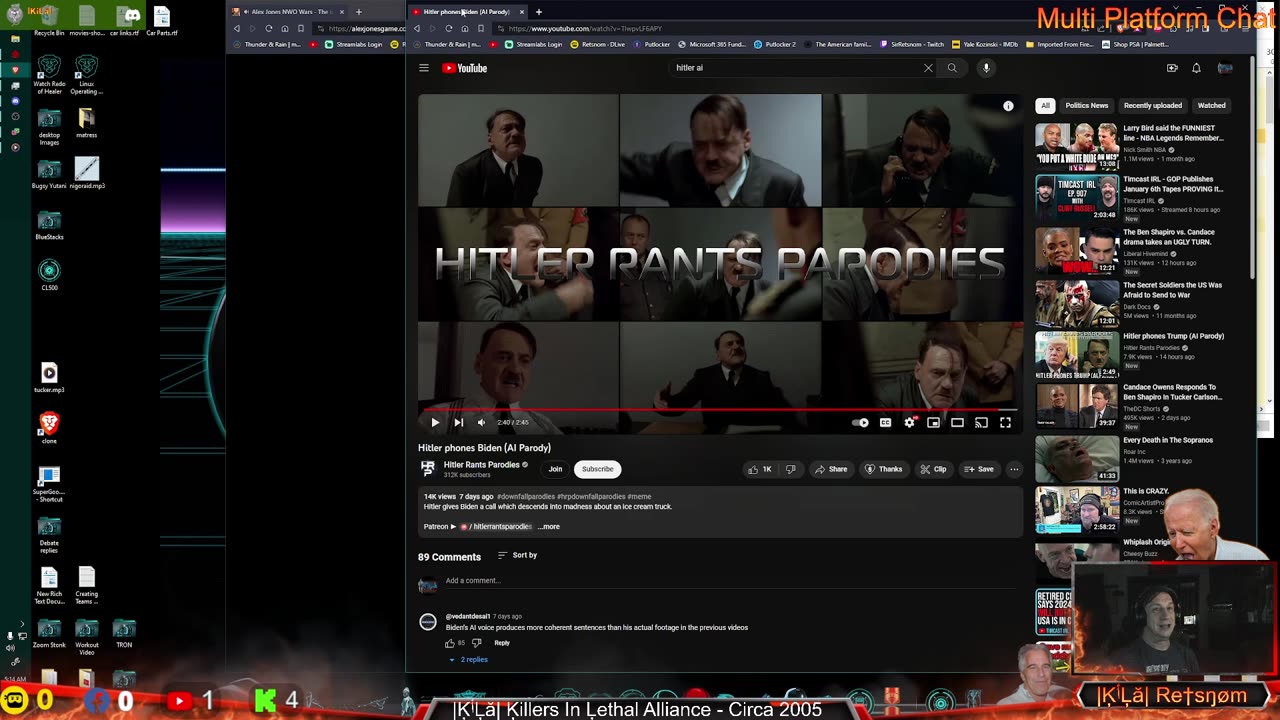Open the Car Parts.rtf desktop file
This screenshot has height=720, width=1280.
click(x=162, y=21)
